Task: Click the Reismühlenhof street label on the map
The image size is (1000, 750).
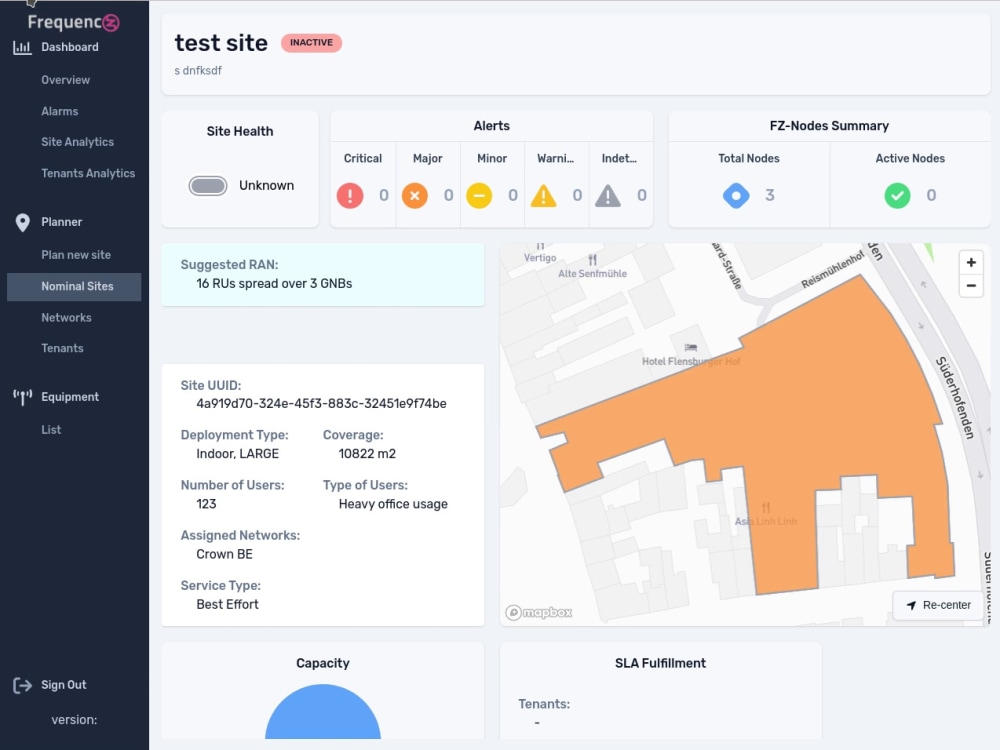Action: point(832,269)
